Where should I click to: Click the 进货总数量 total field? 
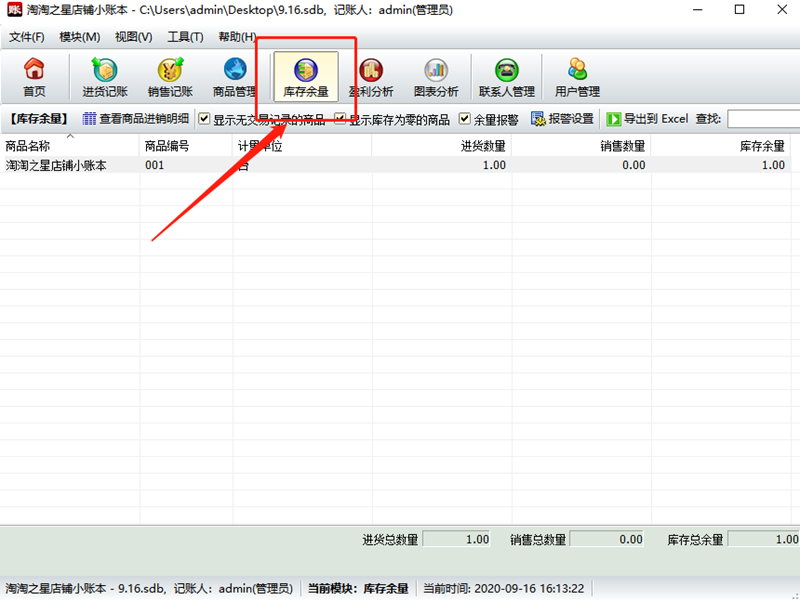coord(457,539)
